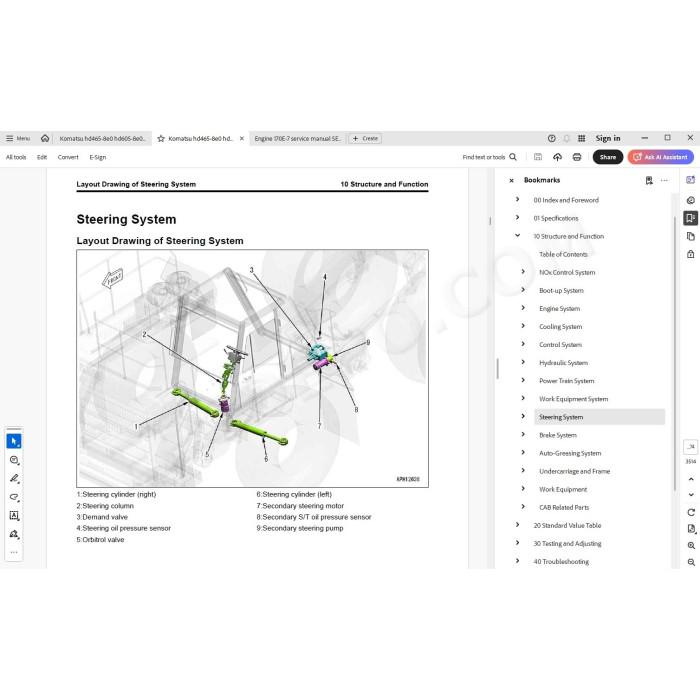
Task: Close the Bookmarks panel
Action: click(x=512, y=180)
